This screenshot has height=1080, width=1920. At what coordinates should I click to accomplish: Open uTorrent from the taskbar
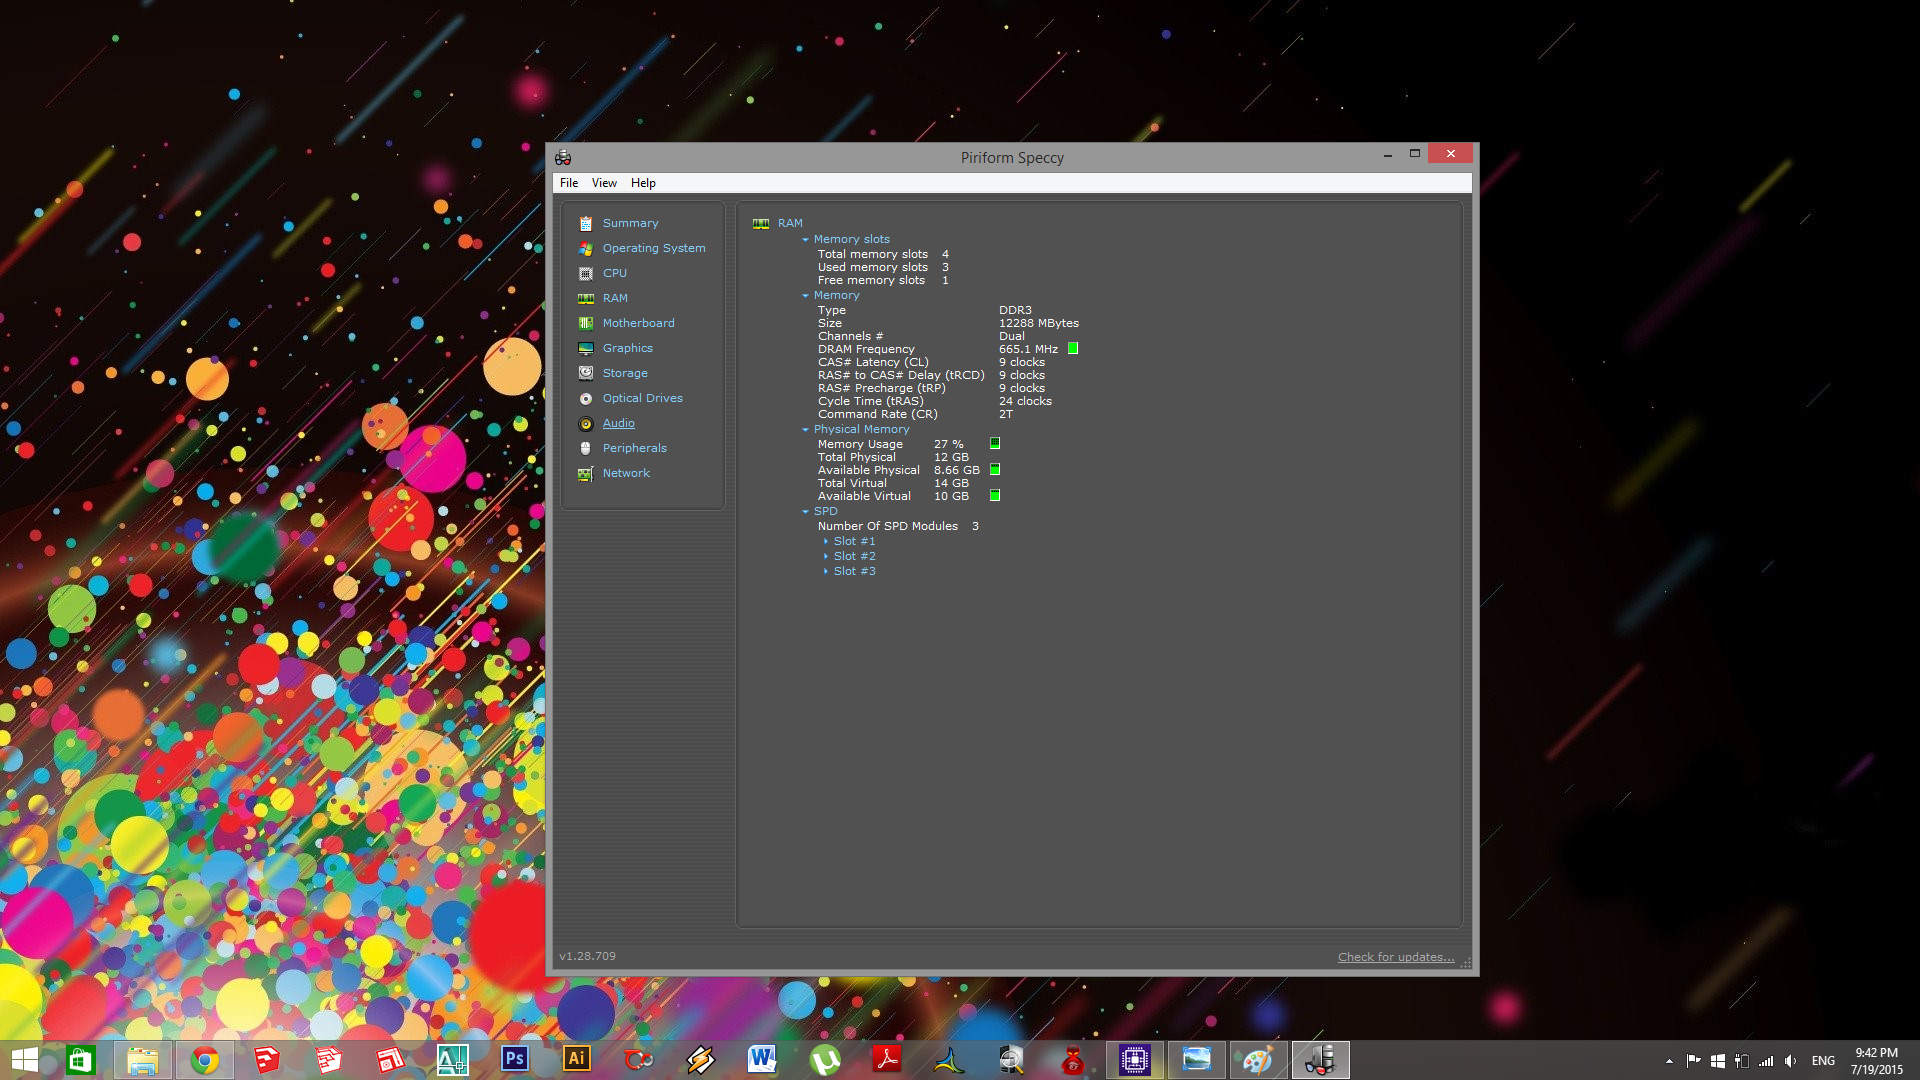tap(825, 1059)
